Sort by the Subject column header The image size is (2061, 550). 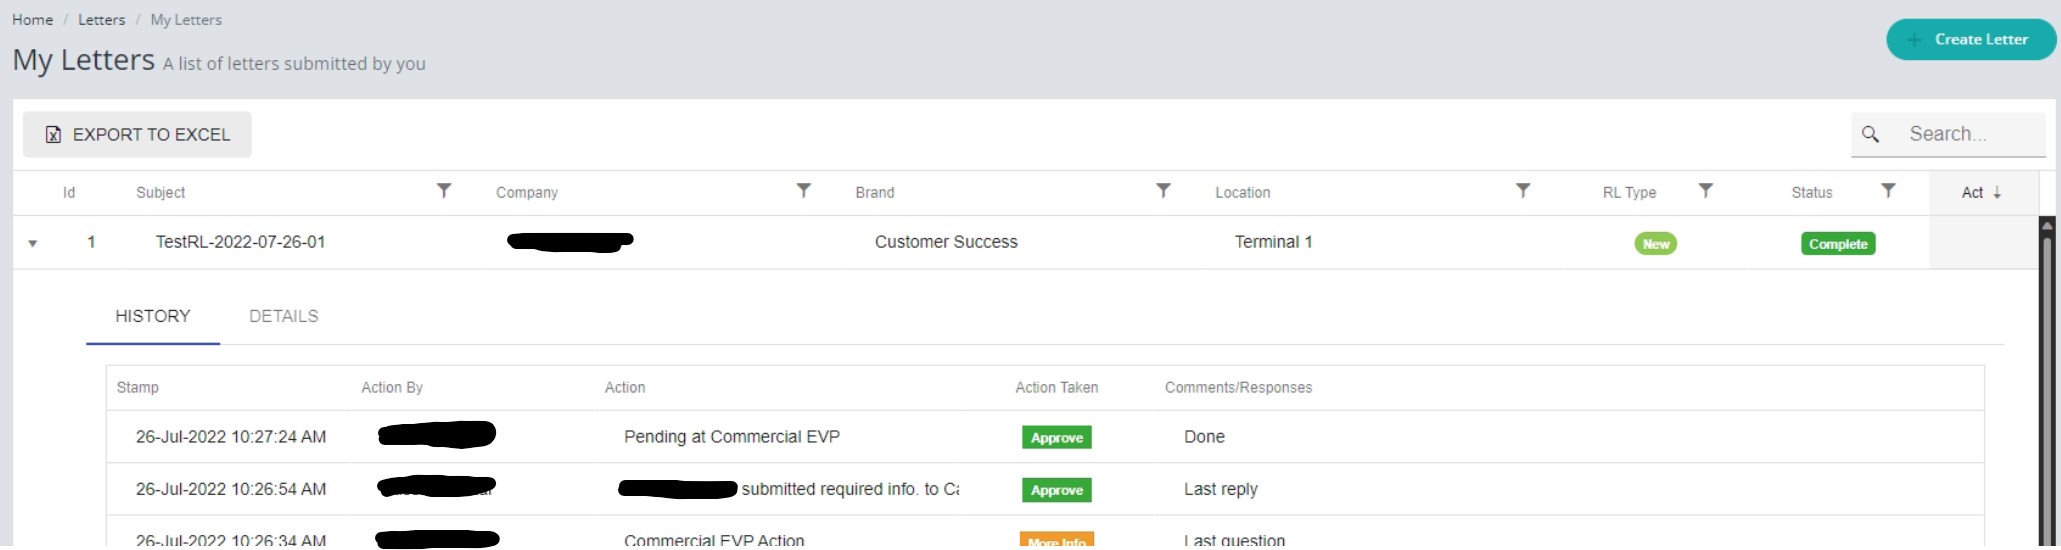pyautogui.click(x=161, y=193)
